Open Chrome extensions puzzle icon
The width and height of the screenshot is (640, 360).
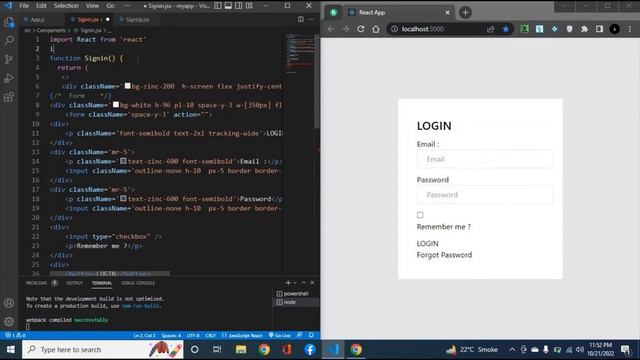(584, 29)
